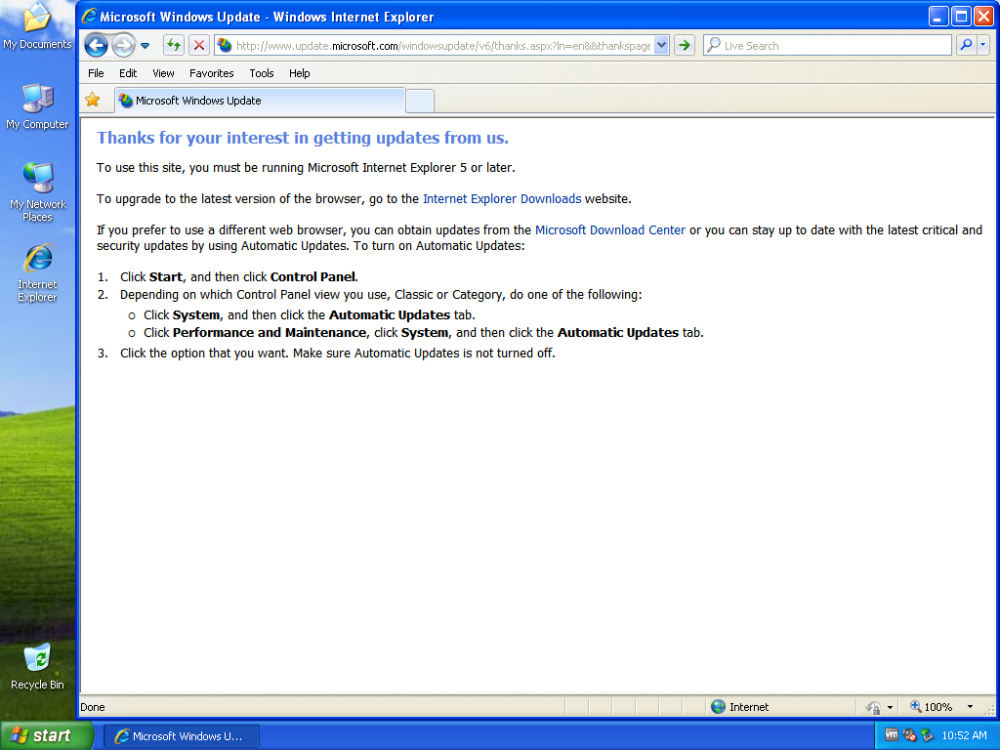
Task: Click inside the Live Search field
Action: (x=820, y=45)
